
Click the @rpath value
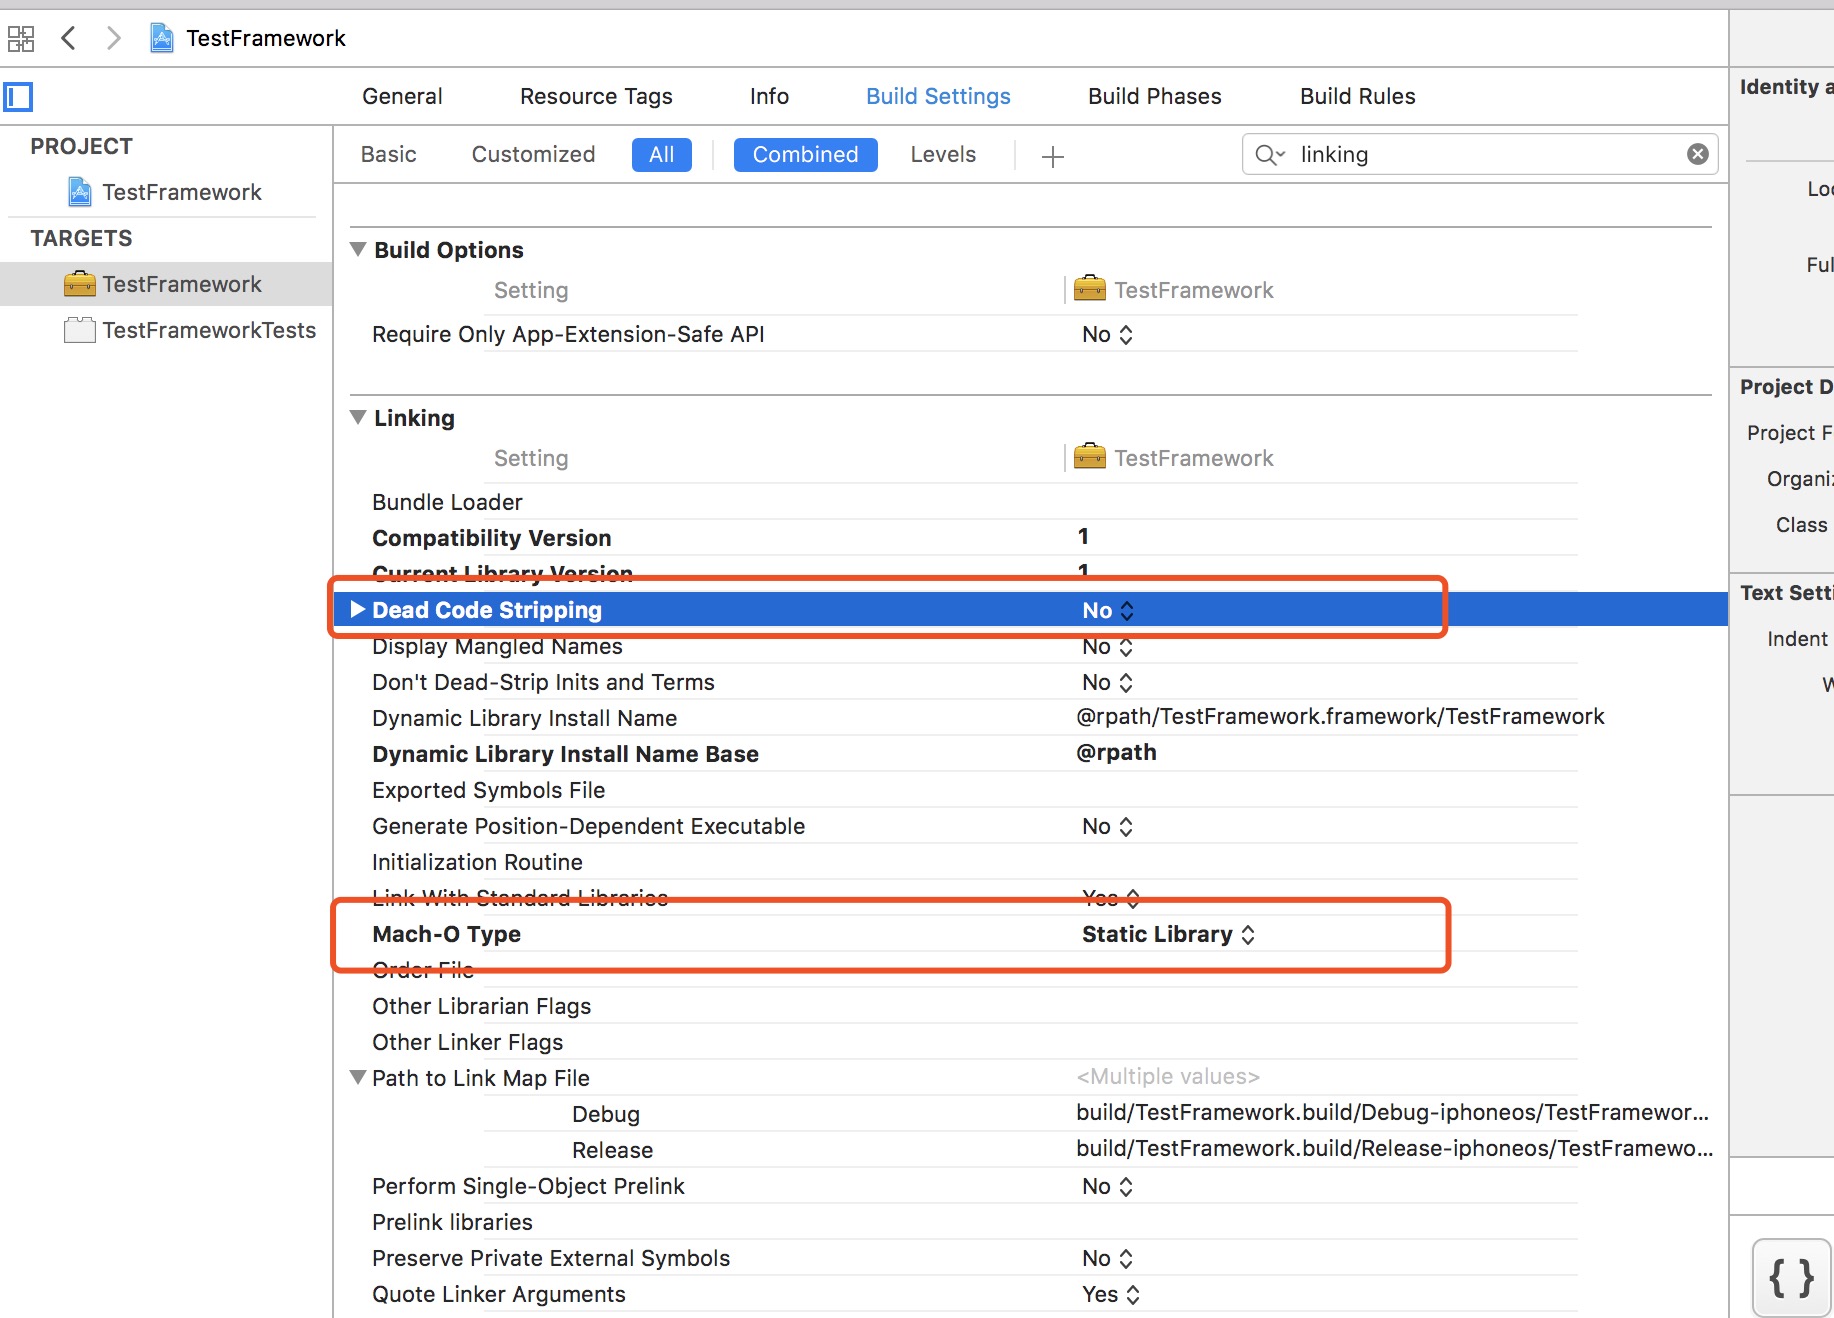tap(1116, 752)
